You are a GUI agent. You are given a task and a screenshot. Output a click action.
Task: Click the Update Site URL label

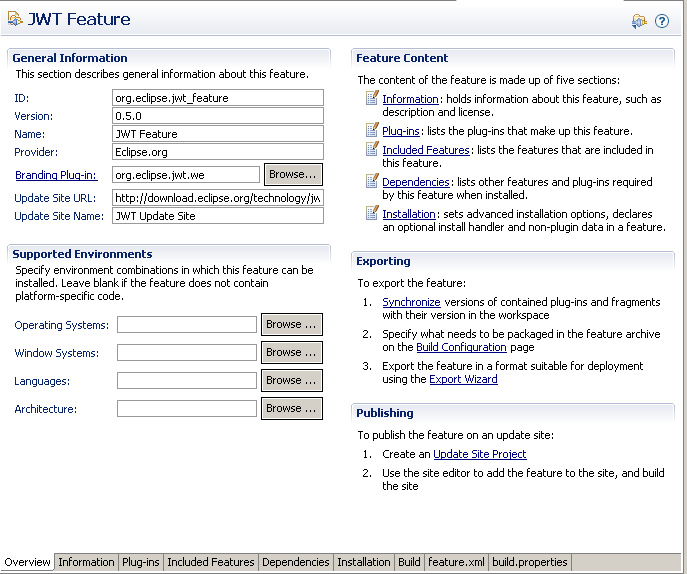[55, 198]
